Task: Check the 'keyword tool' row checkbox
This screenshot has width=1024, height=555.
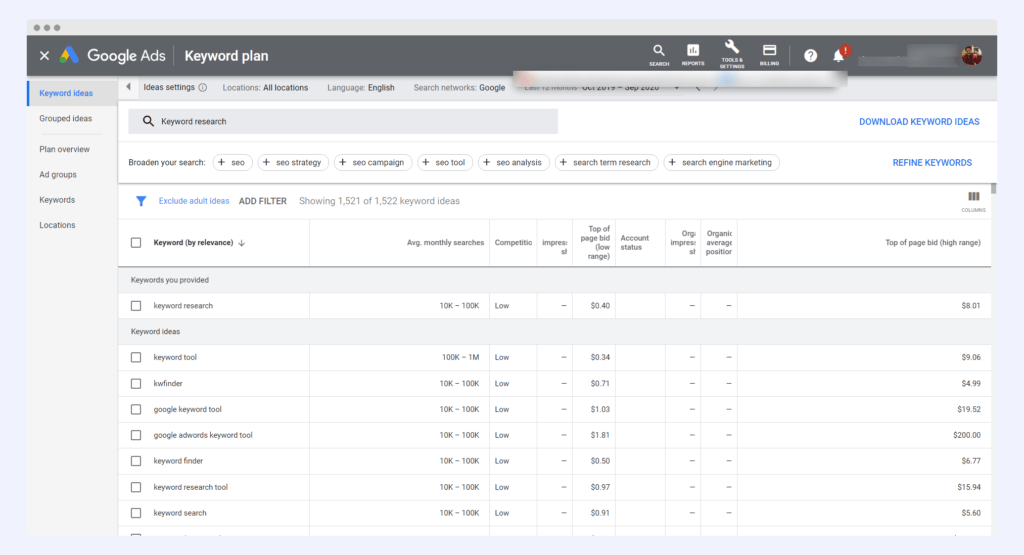Action: [136, 357]
